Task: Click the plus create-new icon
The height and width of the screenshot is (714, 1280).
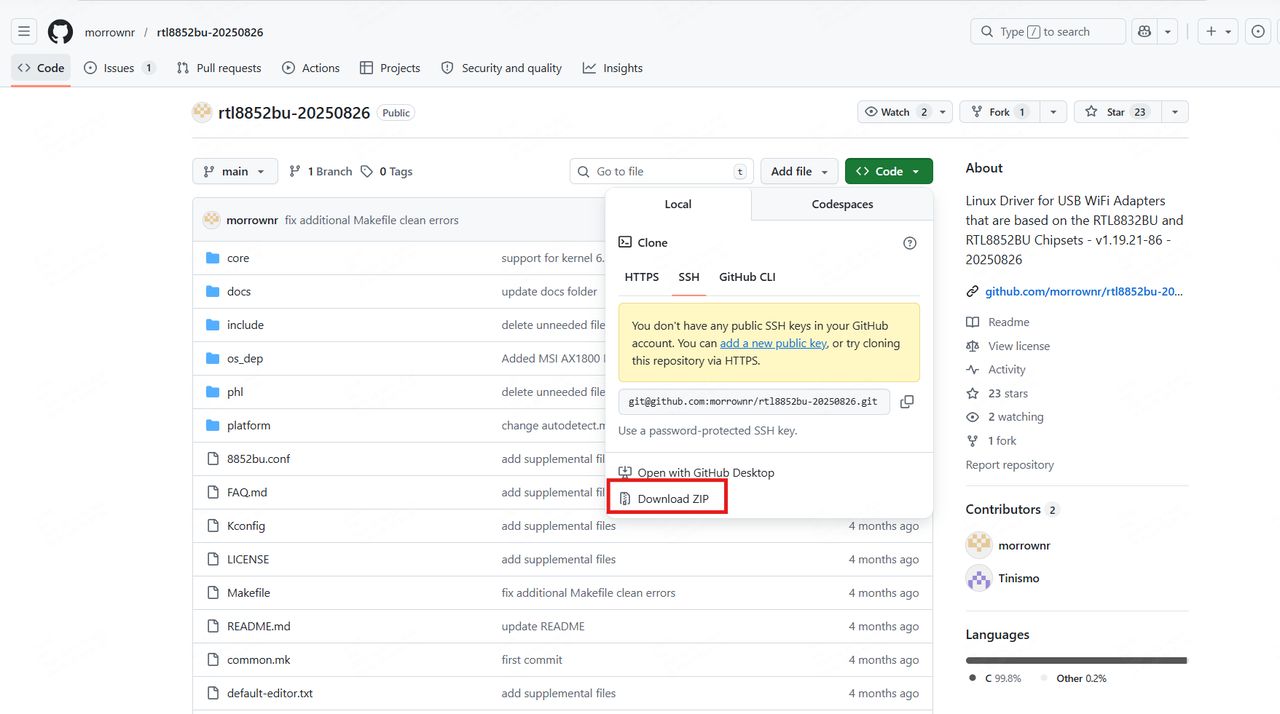Action: 1211,32
